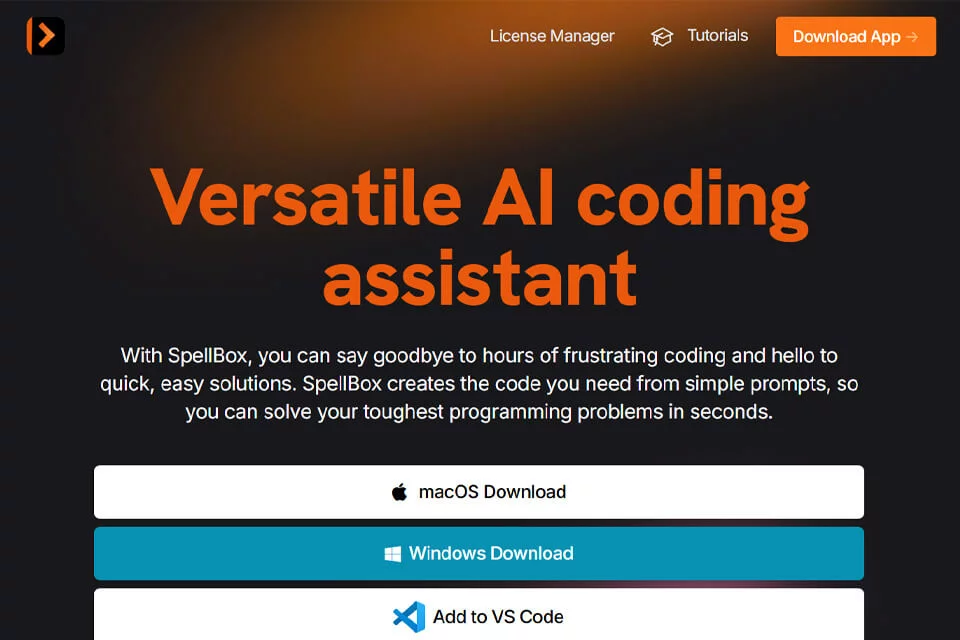Click the VS Code logo icon

pos(409,617)
